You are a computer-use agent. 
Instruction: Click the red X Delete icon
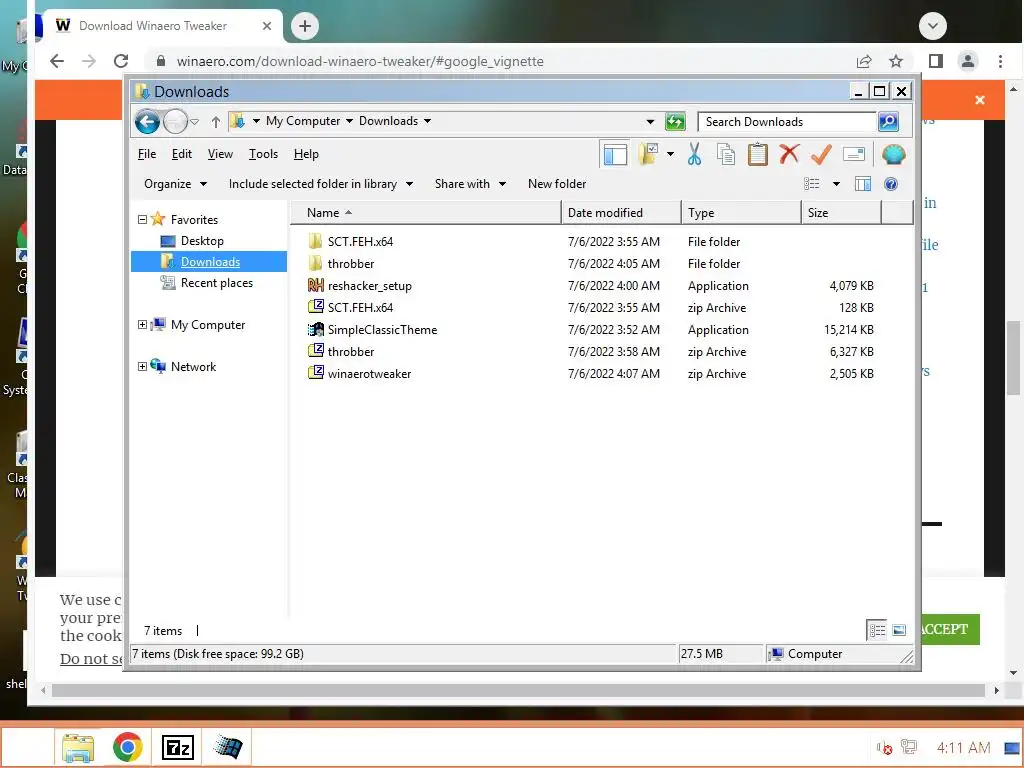pos(790,154)
